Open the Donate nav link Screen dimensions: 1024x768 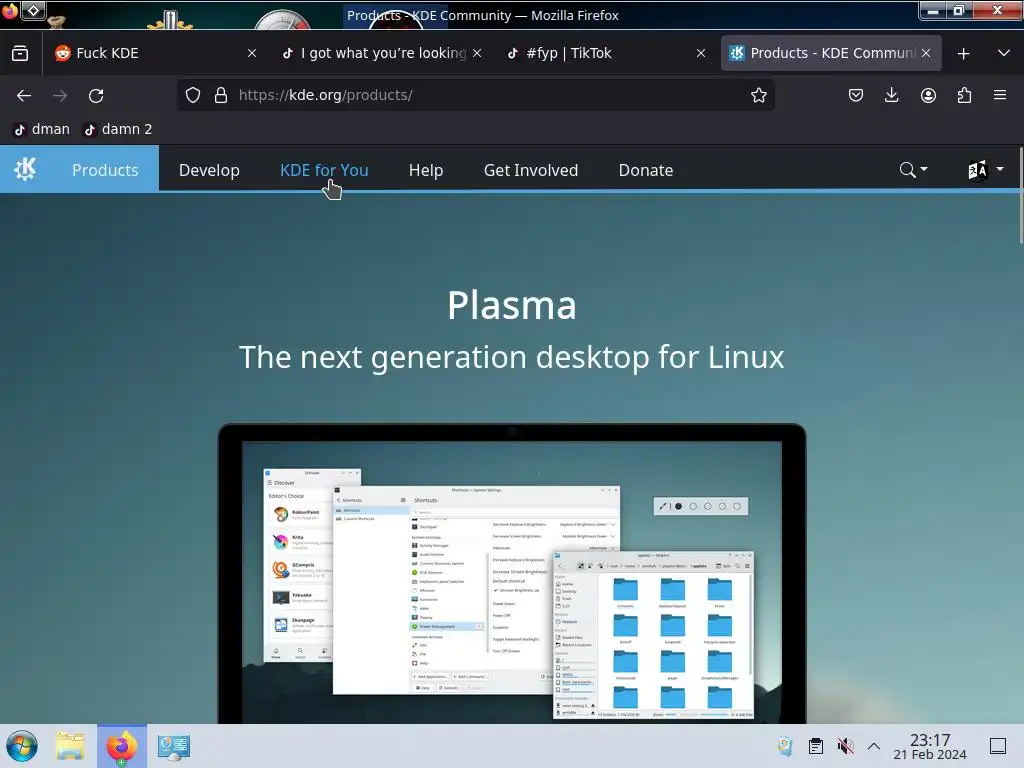pyautogui.click(x=646, y=170)
